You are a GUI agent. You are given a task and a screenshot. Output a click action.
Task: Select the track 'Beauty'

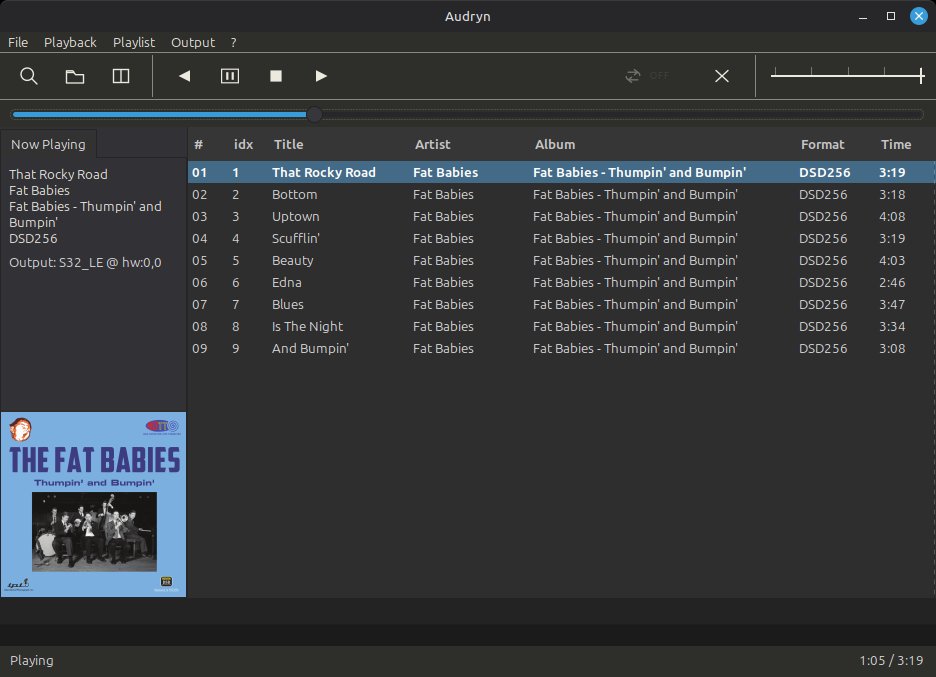pyautogui.click(x=561, y=260)
